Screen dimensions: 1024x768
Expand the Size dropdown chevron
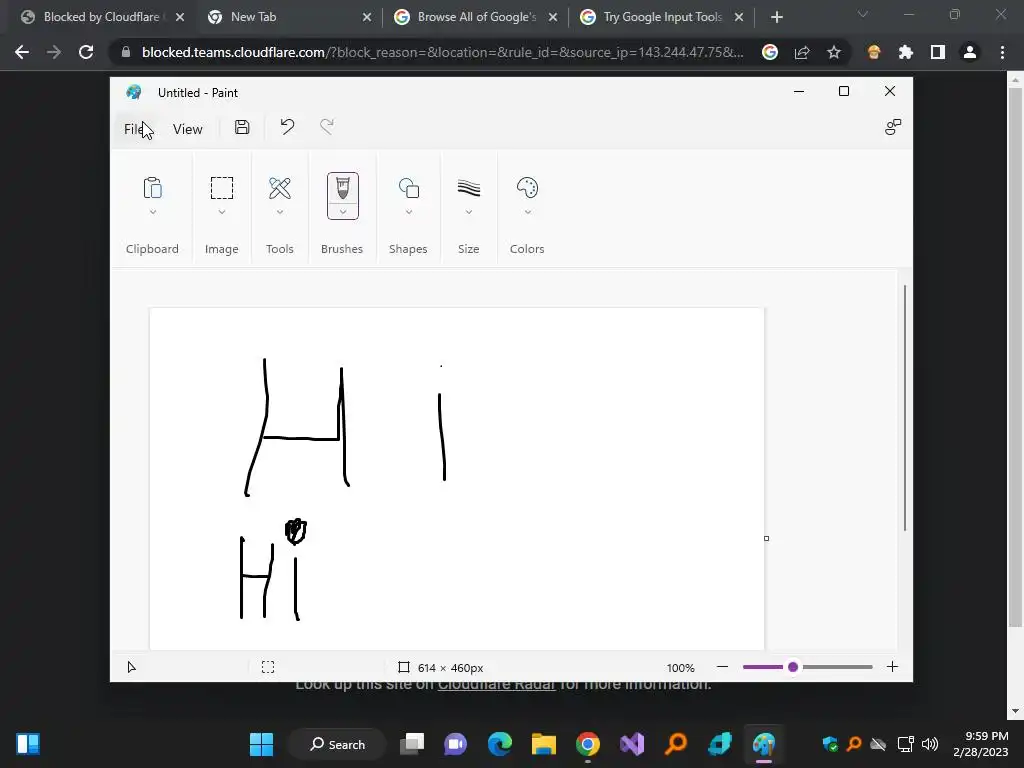tap(468, 212)
